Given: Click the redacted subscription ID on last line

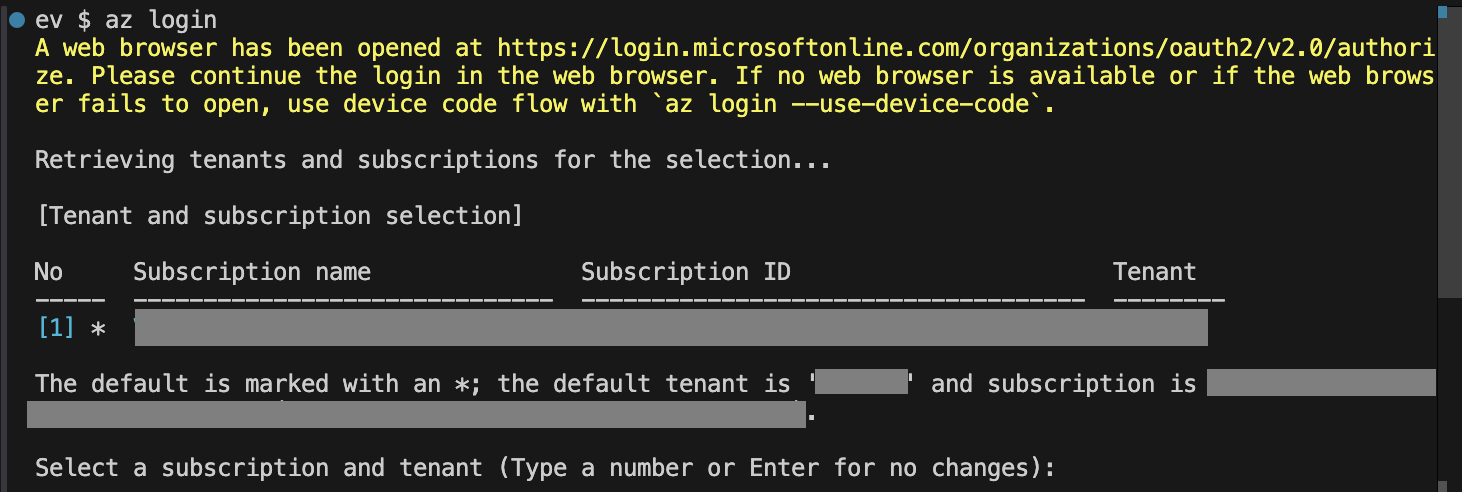Looking at the screenshot, I should click(x=416, y=413).
